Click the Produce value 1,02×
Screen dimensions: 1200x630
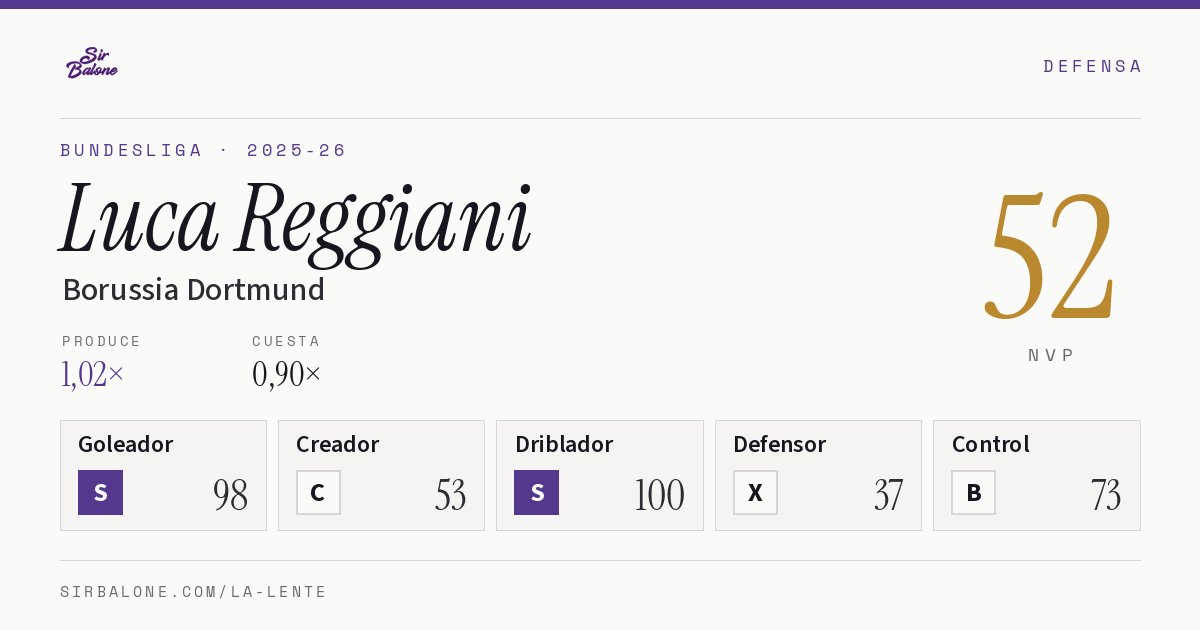[x=92, y=374]
